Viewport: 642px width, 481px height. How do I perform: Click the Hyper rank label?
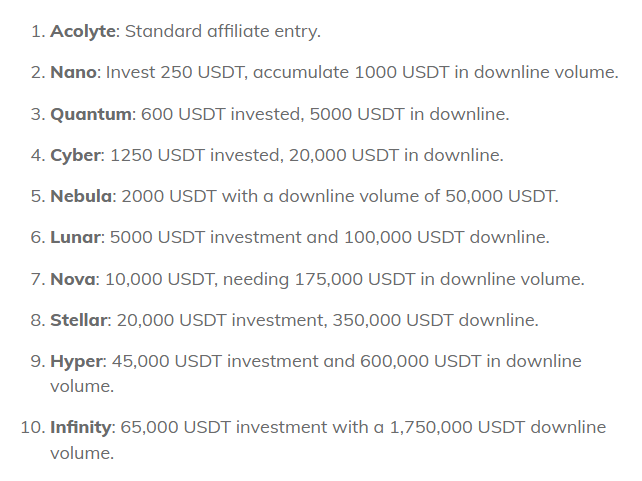[77, 362]
